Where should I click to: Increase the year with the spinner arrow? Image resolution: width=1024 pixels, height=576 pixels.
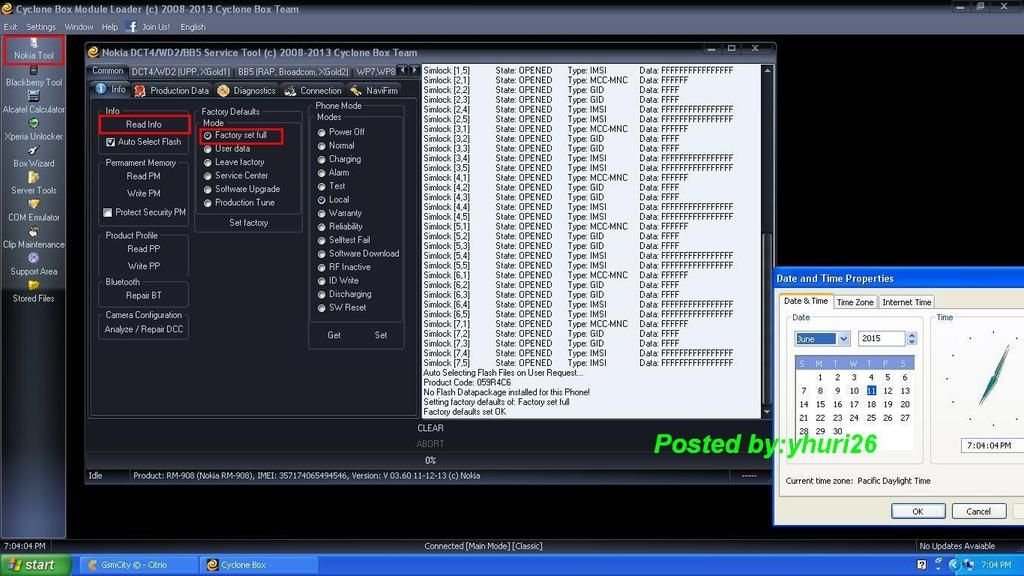[x=911, y=335]
